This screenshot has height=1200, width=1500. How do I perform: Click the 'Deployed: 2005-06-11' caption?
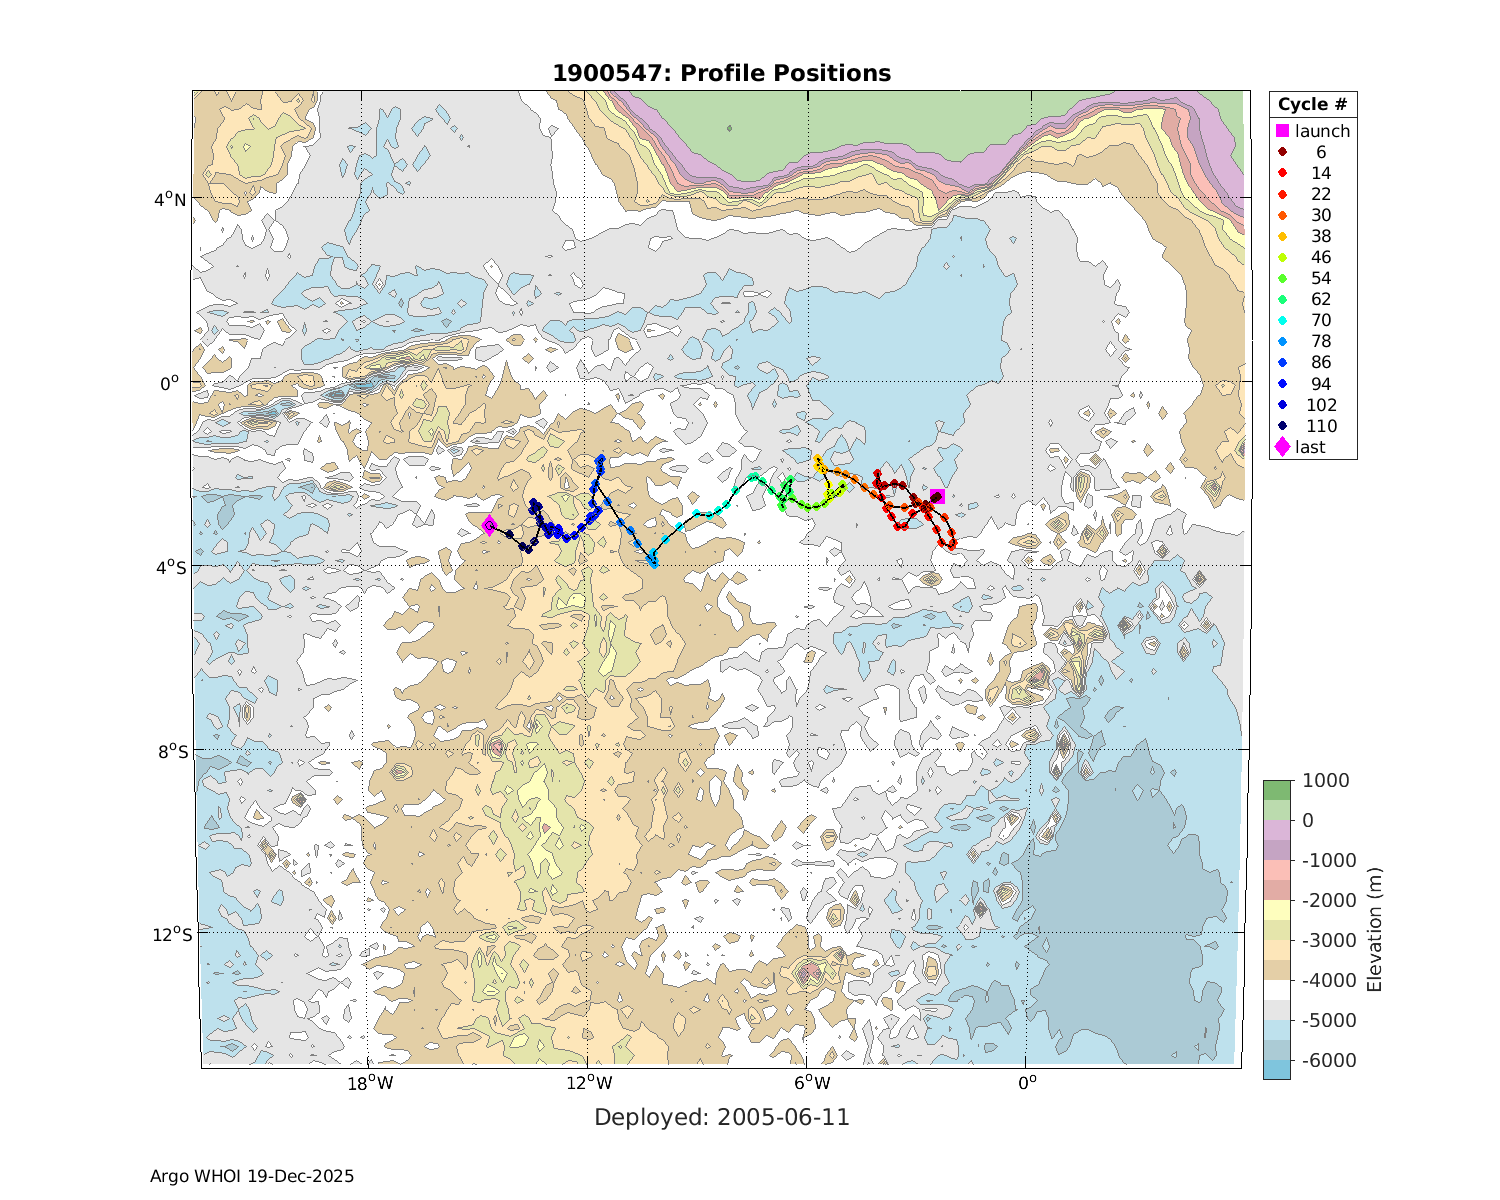[x=721, y=1117]
